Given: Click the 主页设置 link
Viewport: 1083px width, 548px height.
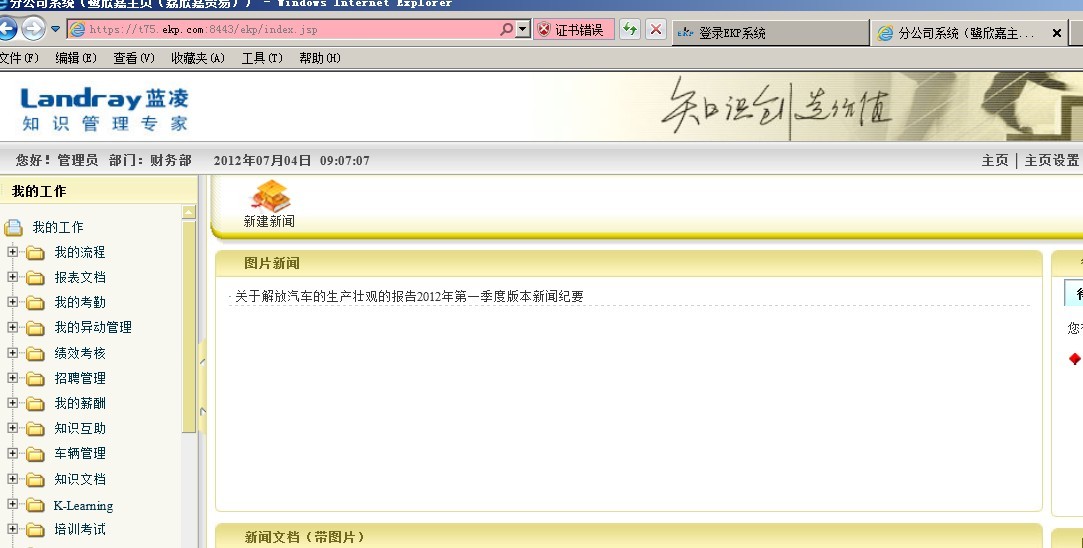Looking at the screenshot, I should point(1051,160).
